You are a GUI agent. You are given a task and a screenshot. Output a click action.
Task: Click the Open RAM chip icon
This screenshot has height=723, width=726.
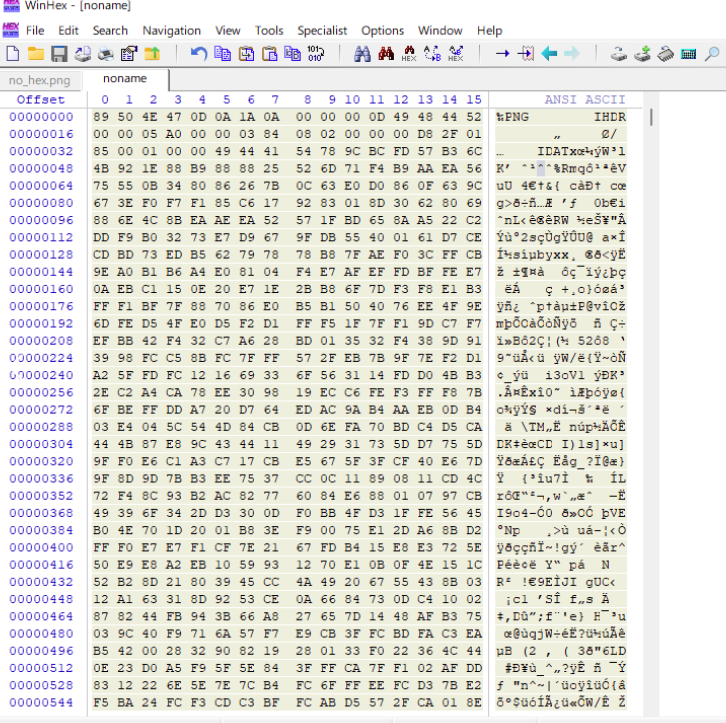coord(665,53)
